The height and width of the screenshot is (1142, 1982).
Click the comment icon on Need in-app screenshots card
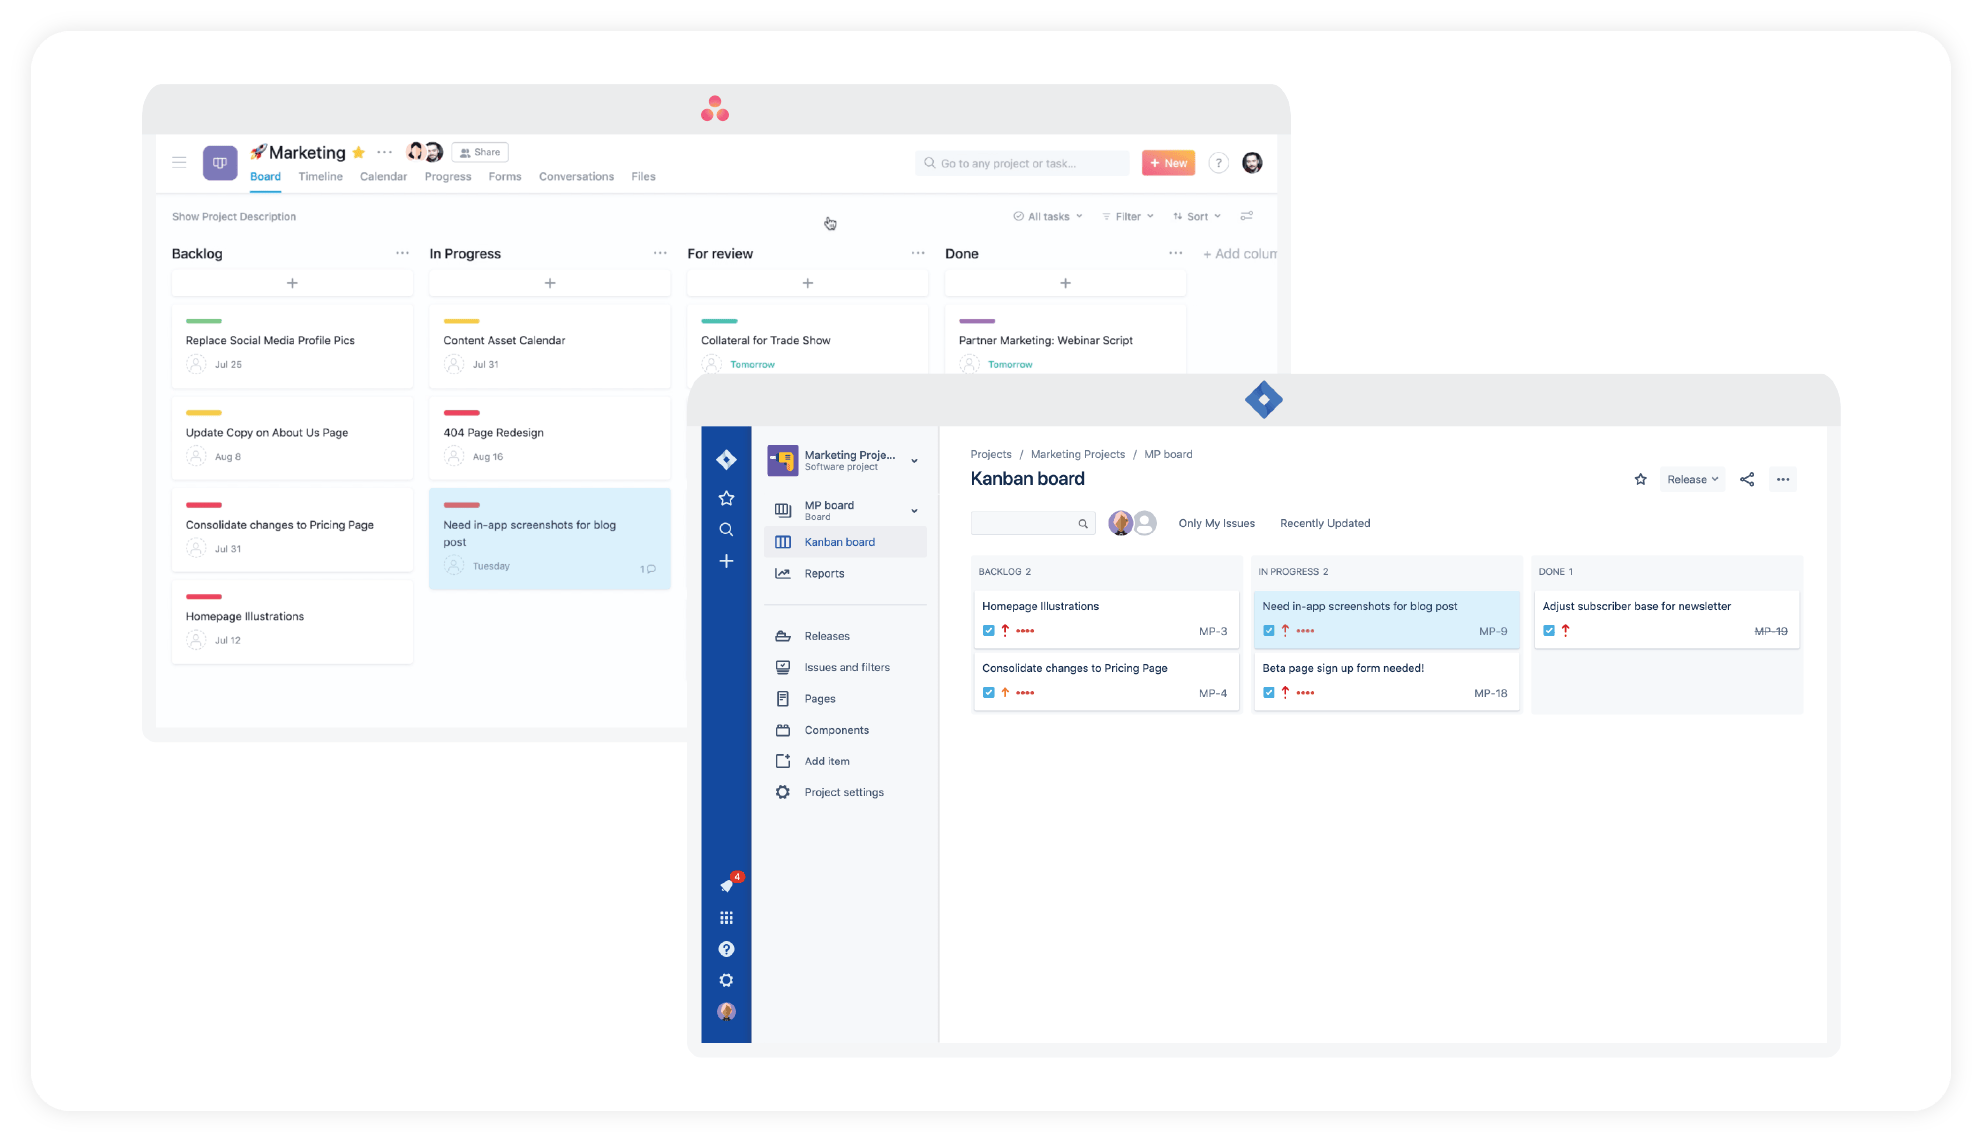(x=651, y=569)
